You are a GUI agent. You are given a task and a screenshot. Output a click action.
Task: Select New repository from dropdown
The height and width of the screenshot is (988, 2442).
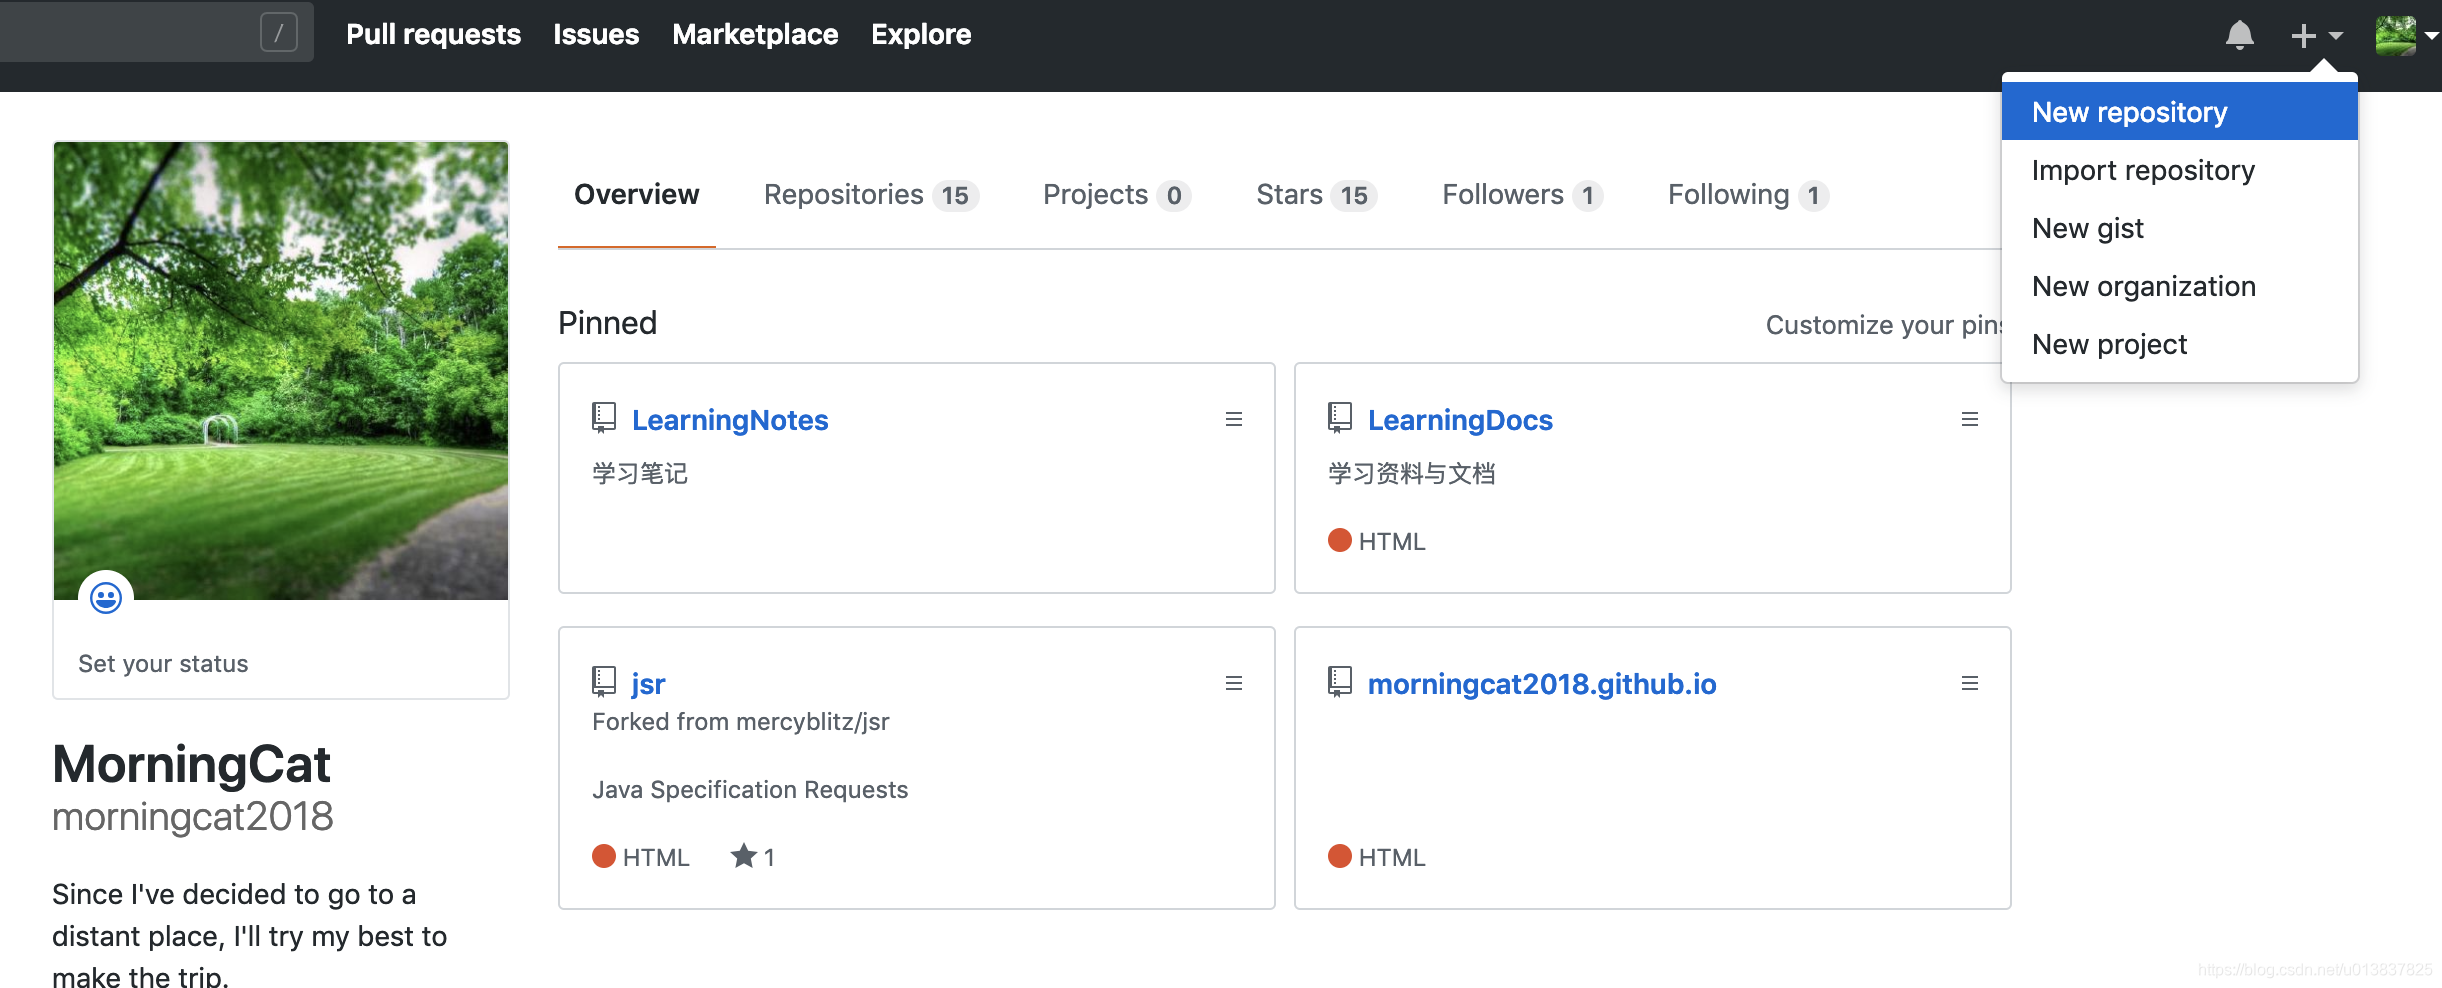2179,112
